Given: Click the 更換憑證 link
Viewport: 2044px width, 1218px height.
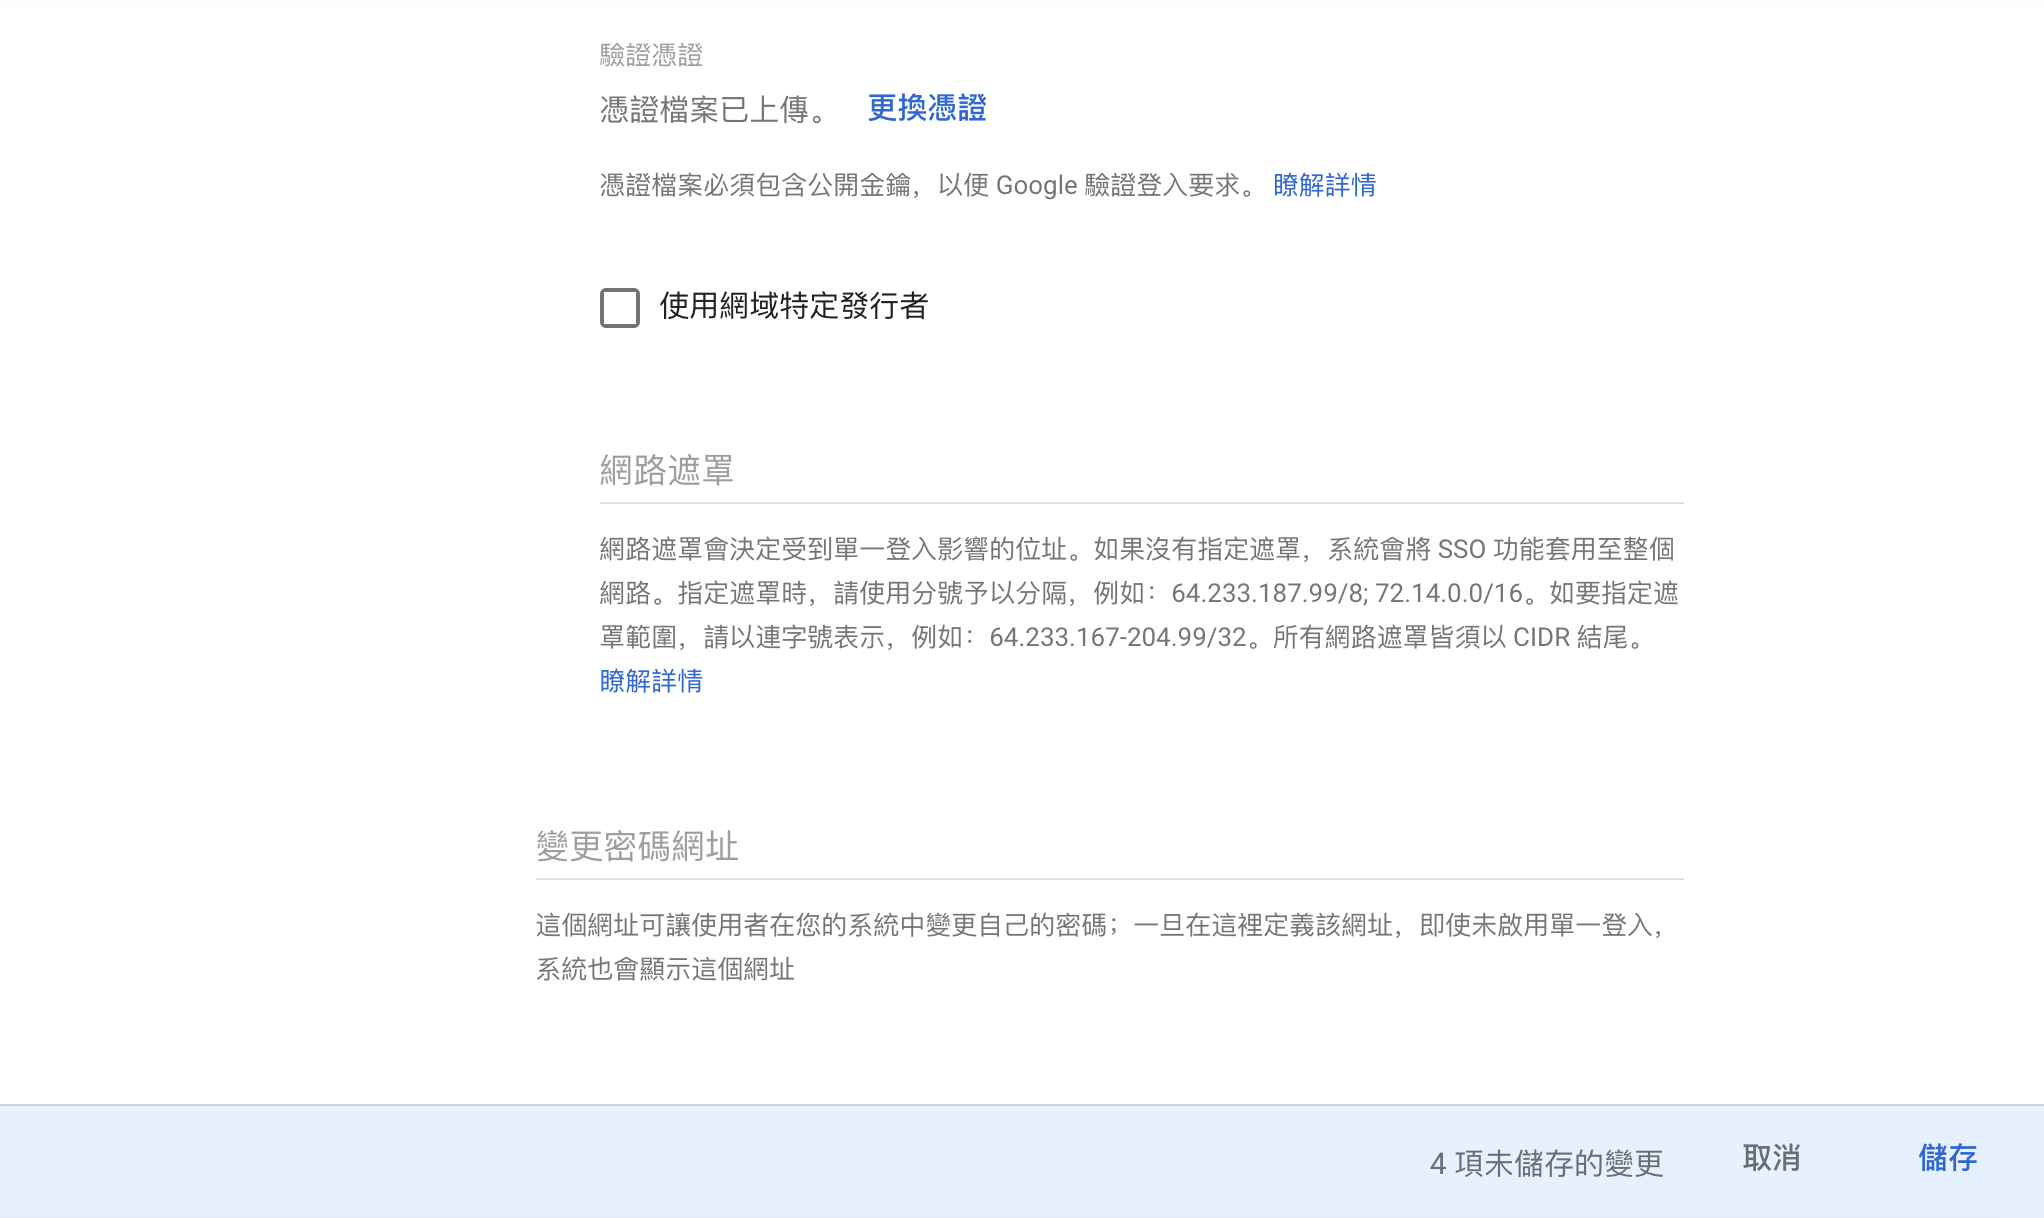Looking at the screenshot, I should 927,108.
